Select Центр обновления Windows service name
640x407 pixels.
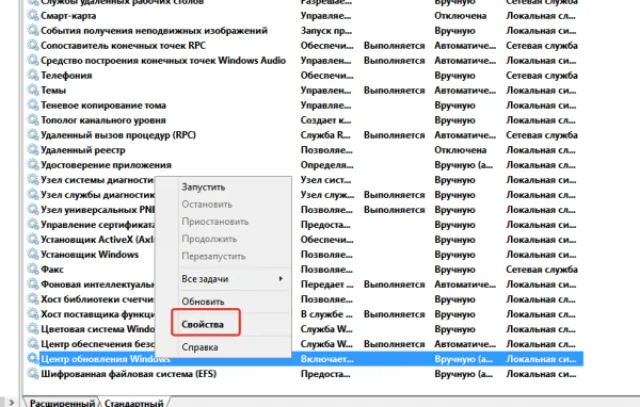pos(105,359)
